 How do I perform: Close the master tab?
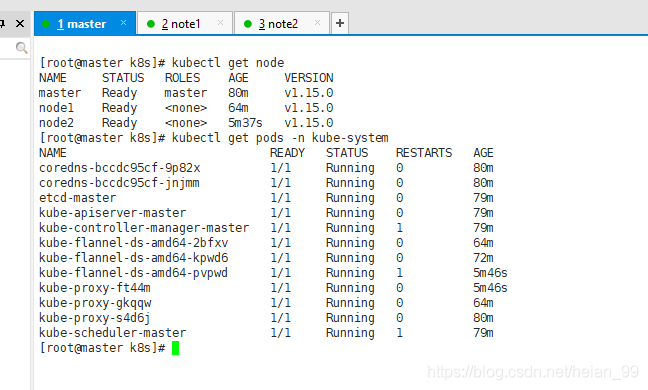pyautogui.click(x=123, y=23)
